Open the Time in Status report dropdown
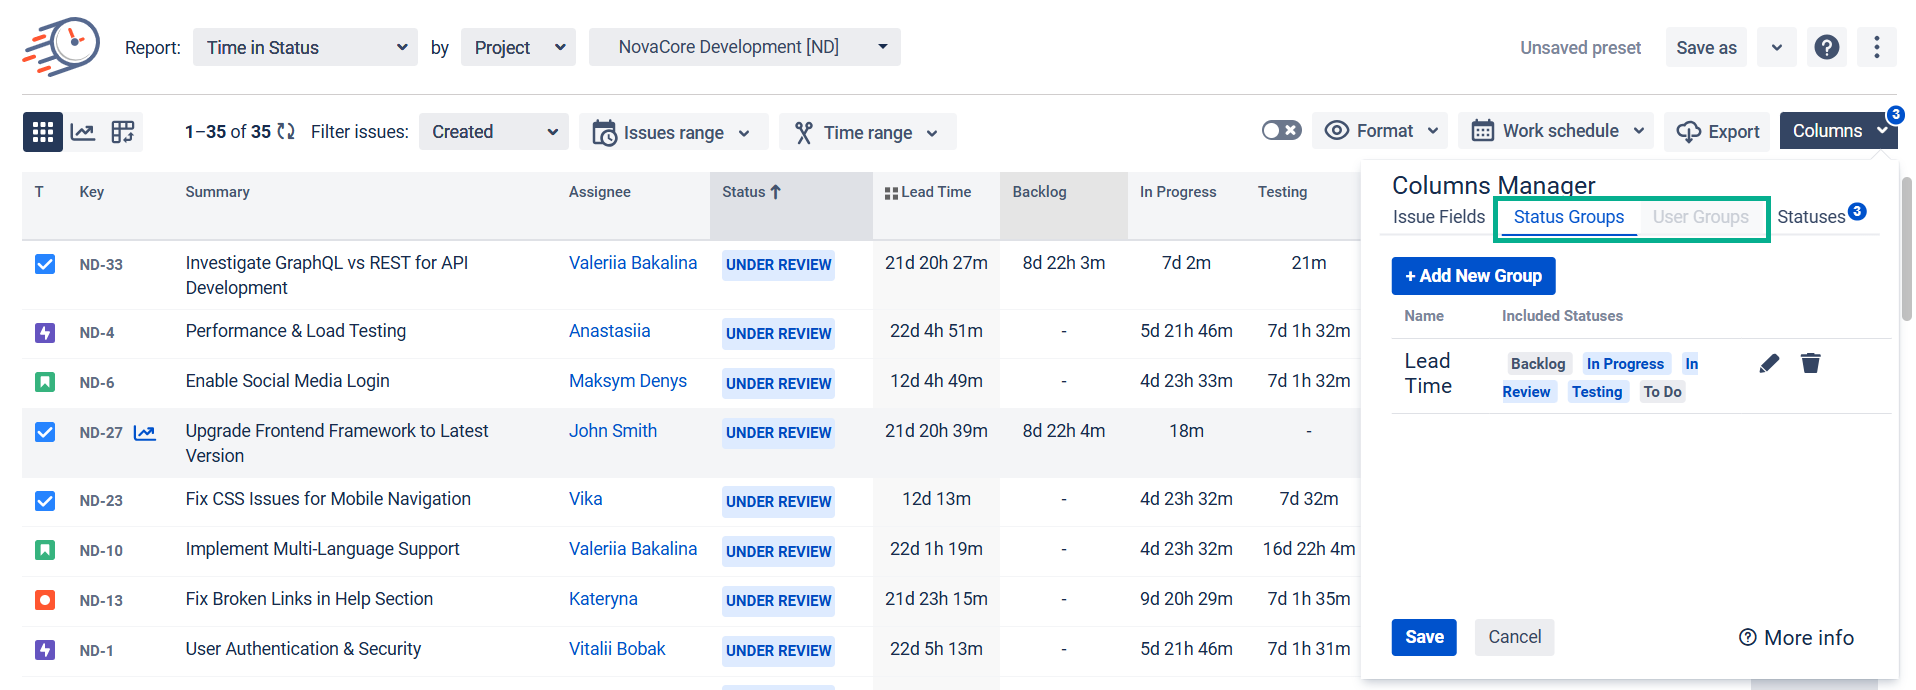The height and width of the screenshot is (690, 1916). [305, 47]
